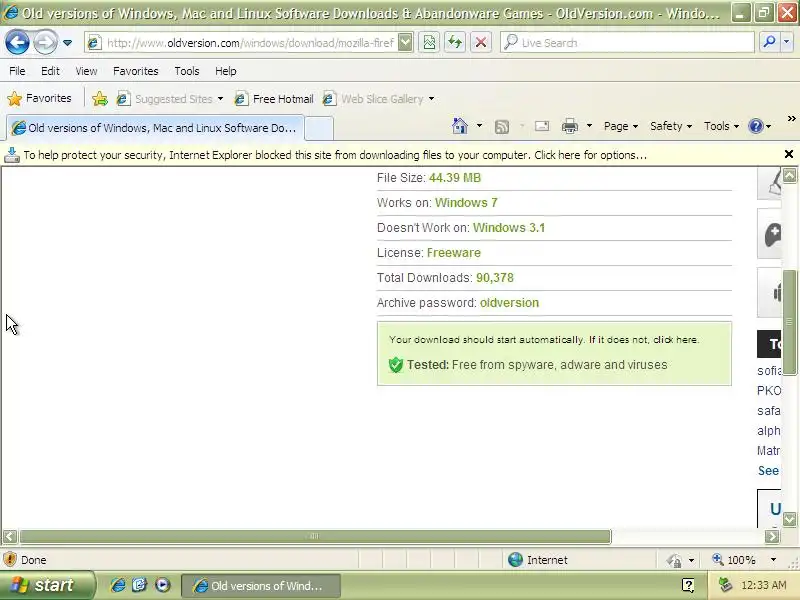Click the Windows 7 link
The width and height of the screenshot is (800, 600).
466,203
